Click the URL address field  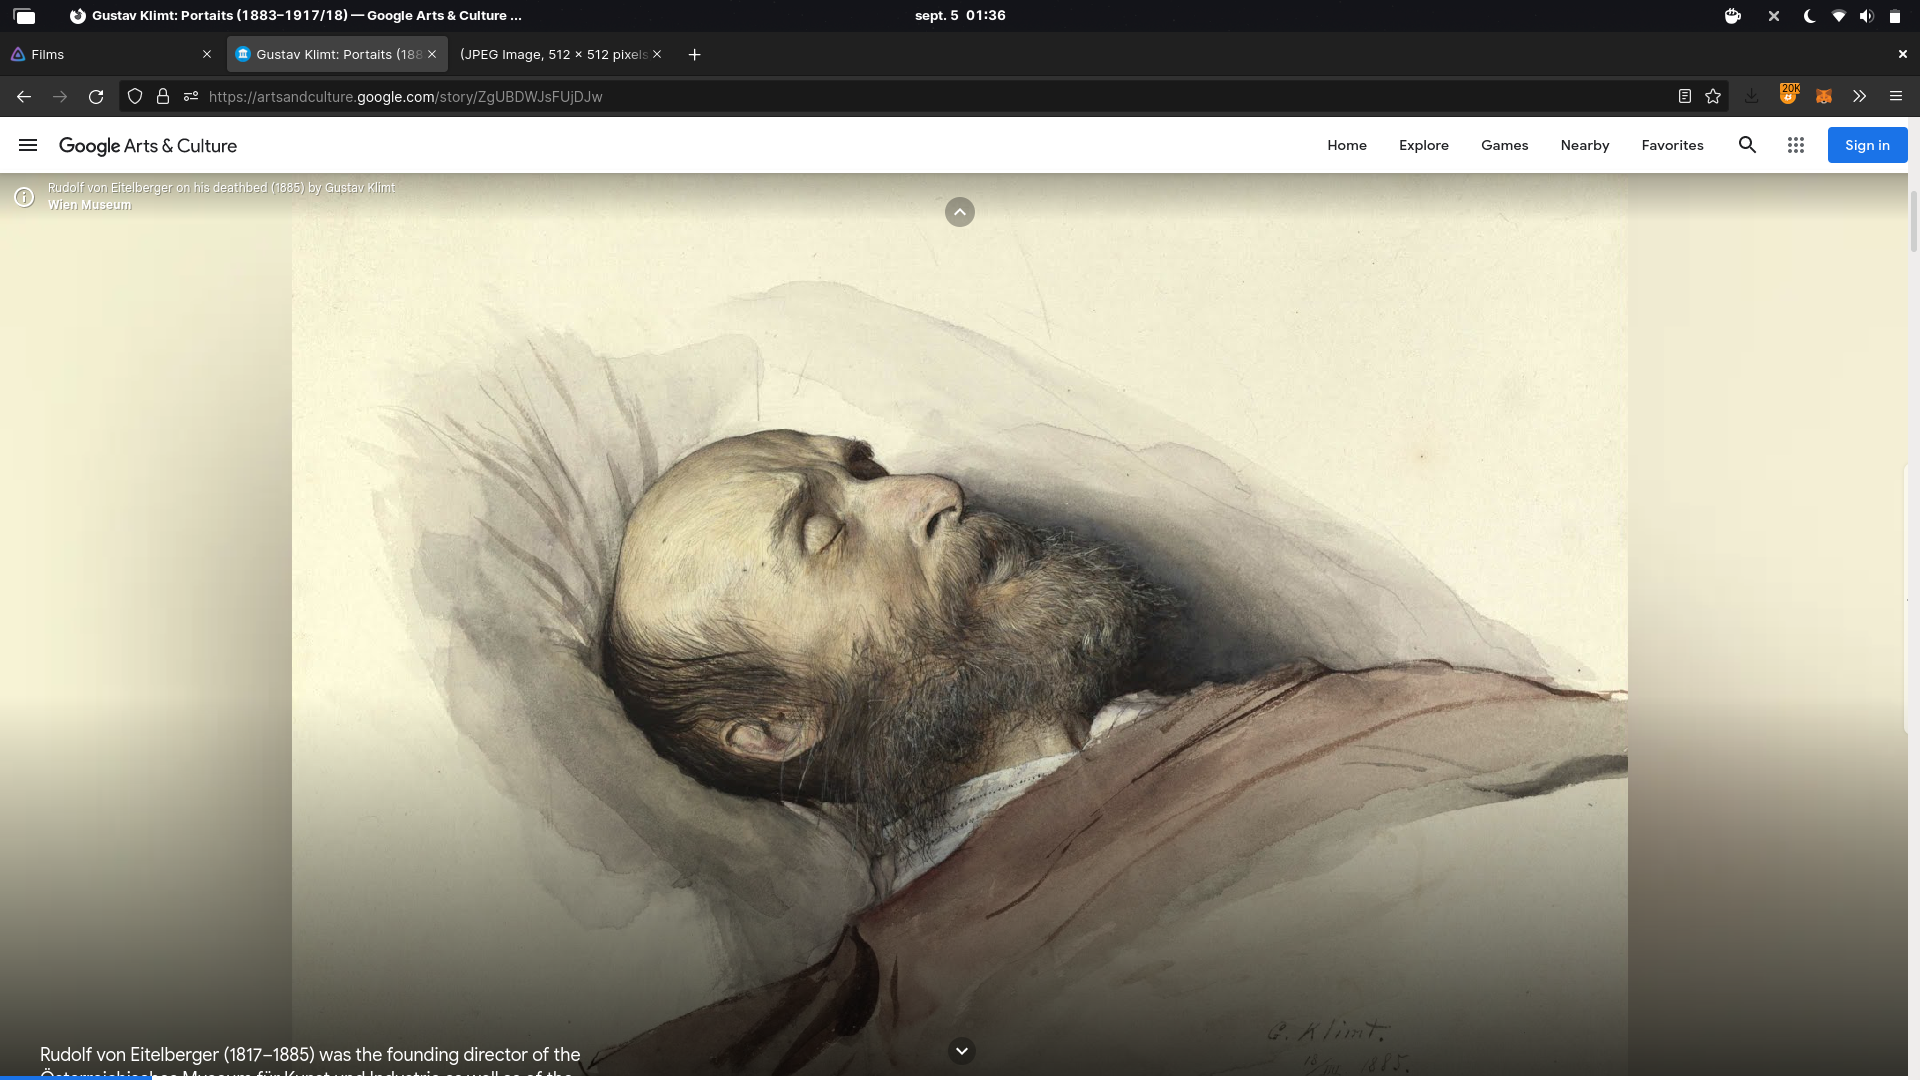(x=900, y=97)
